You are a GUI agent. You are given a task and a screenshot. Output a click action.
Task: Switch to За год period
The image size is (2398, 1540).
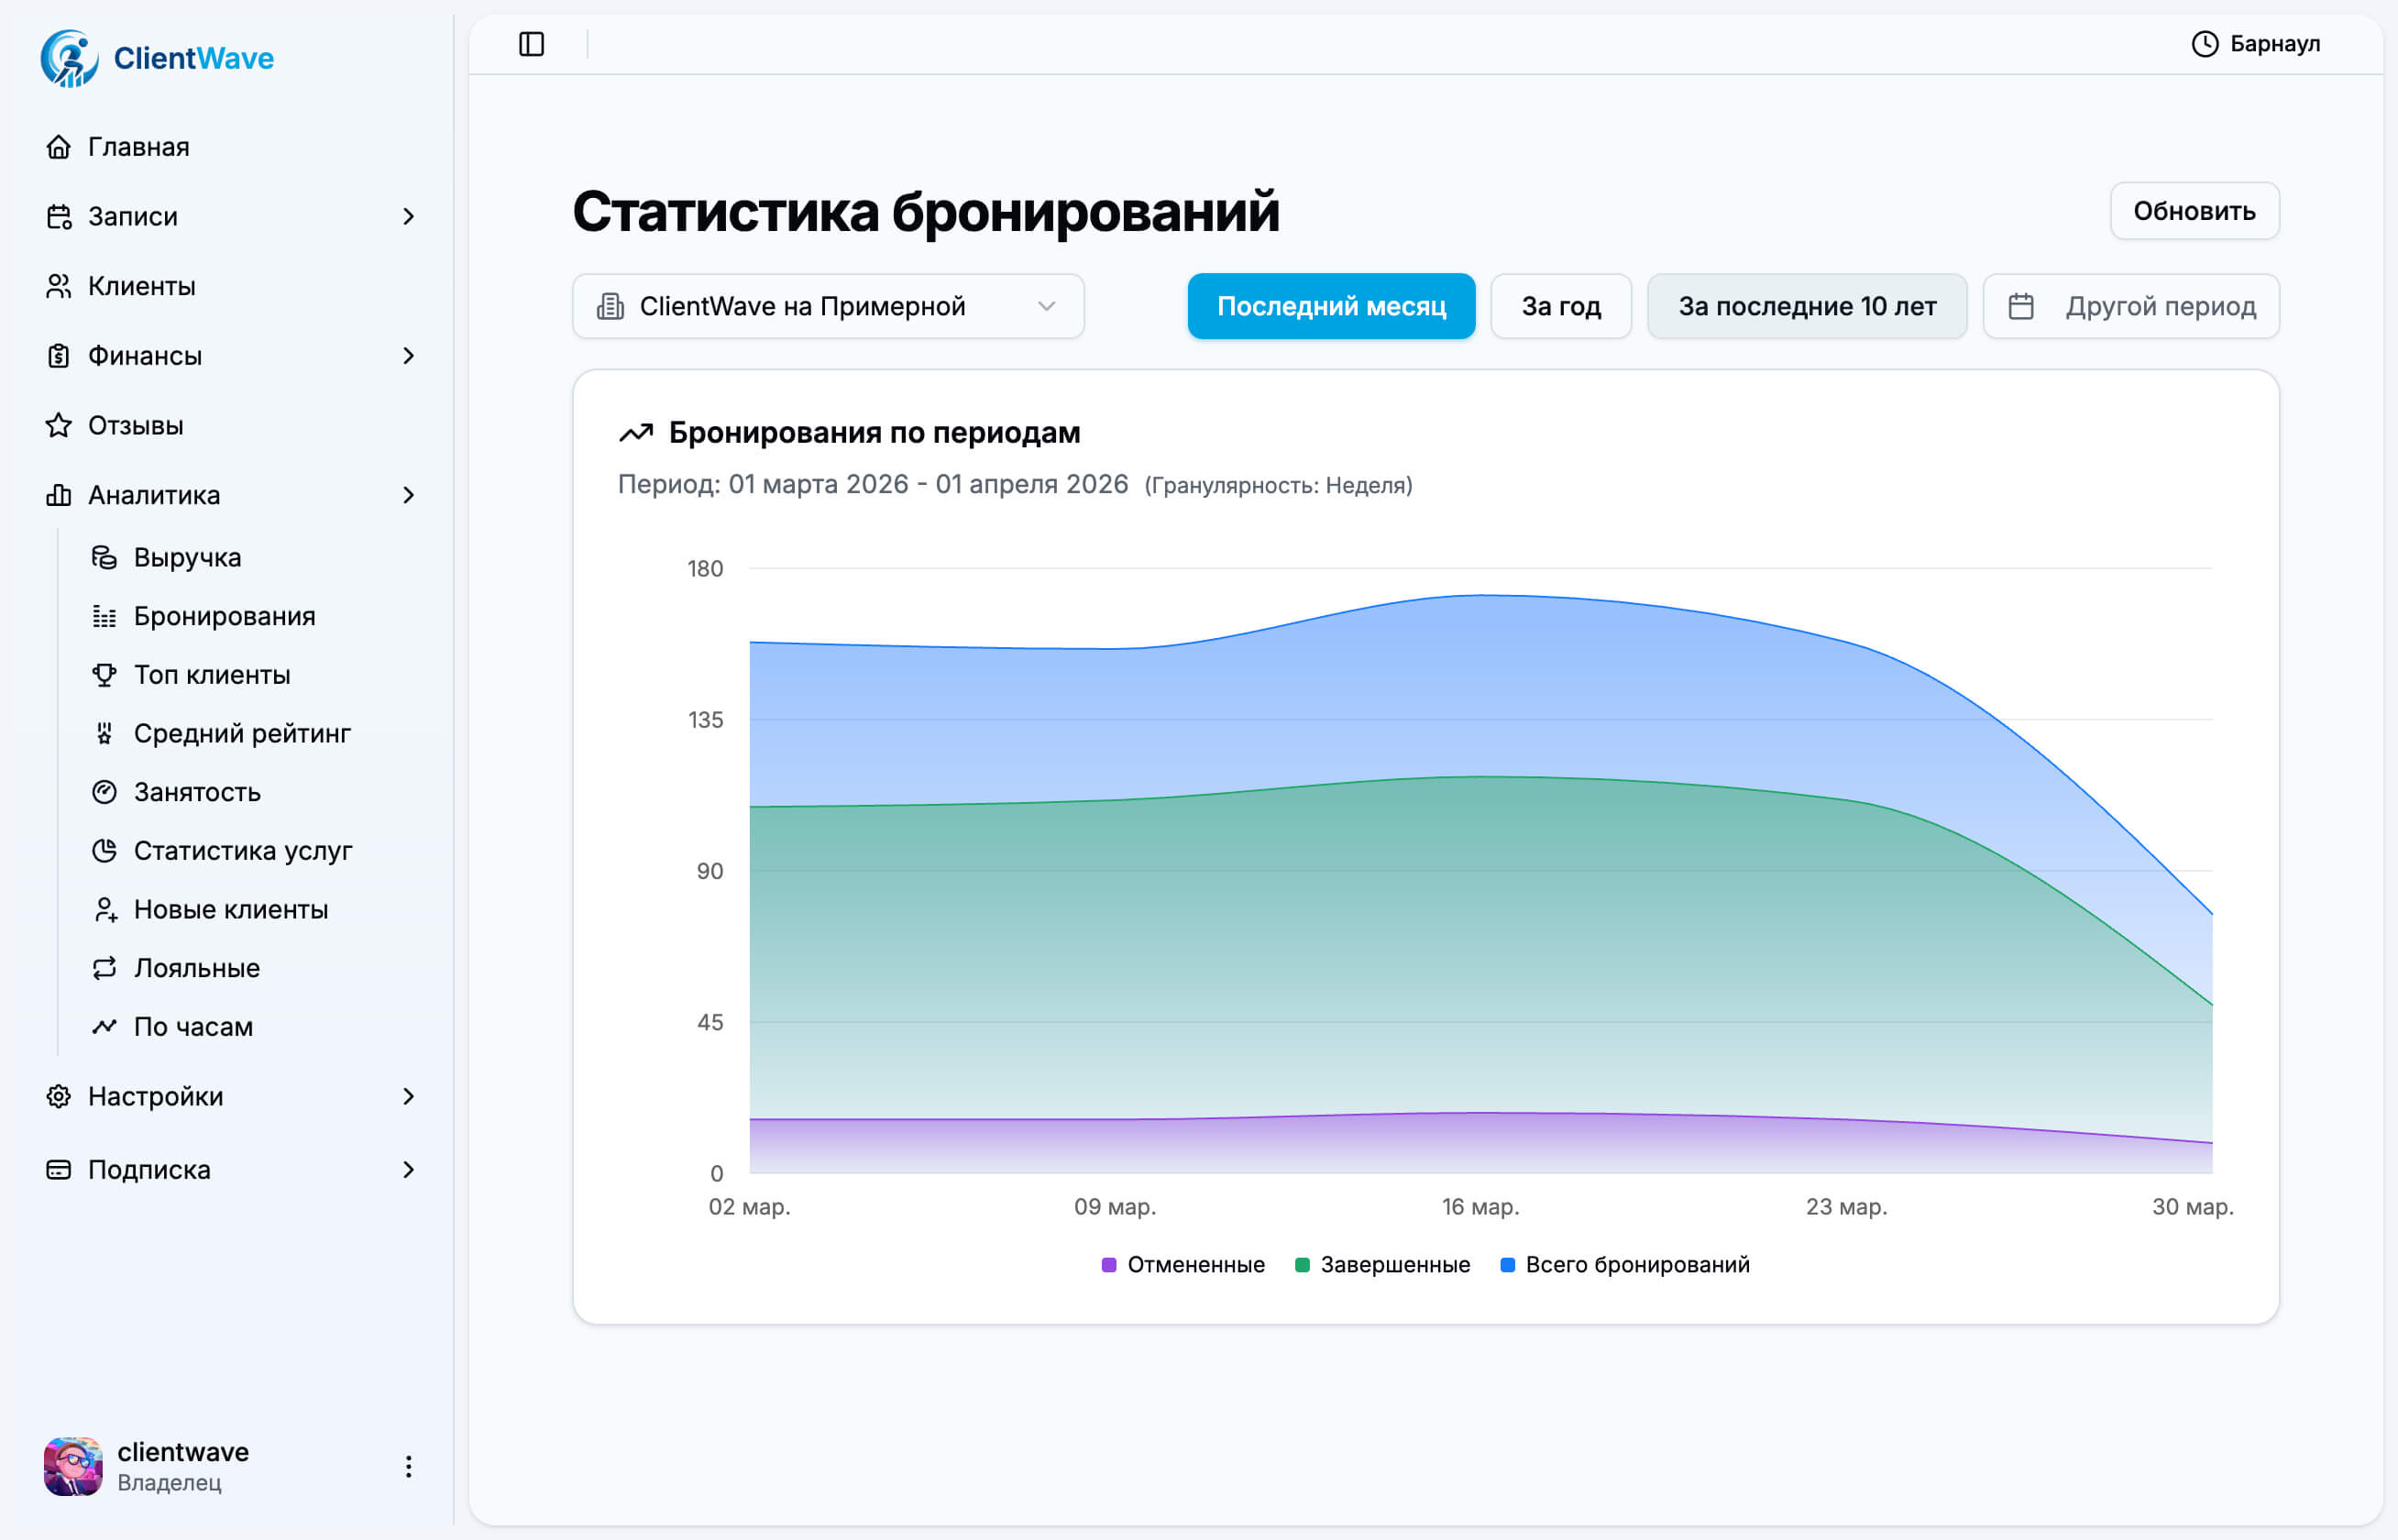(1561, 306)
